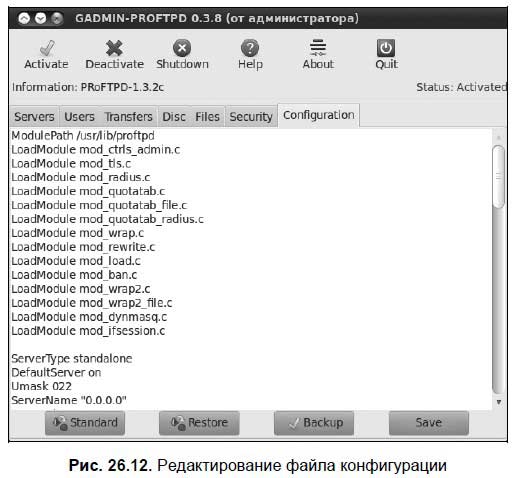
Task: Open the Files tab
Action: point(207,117)
